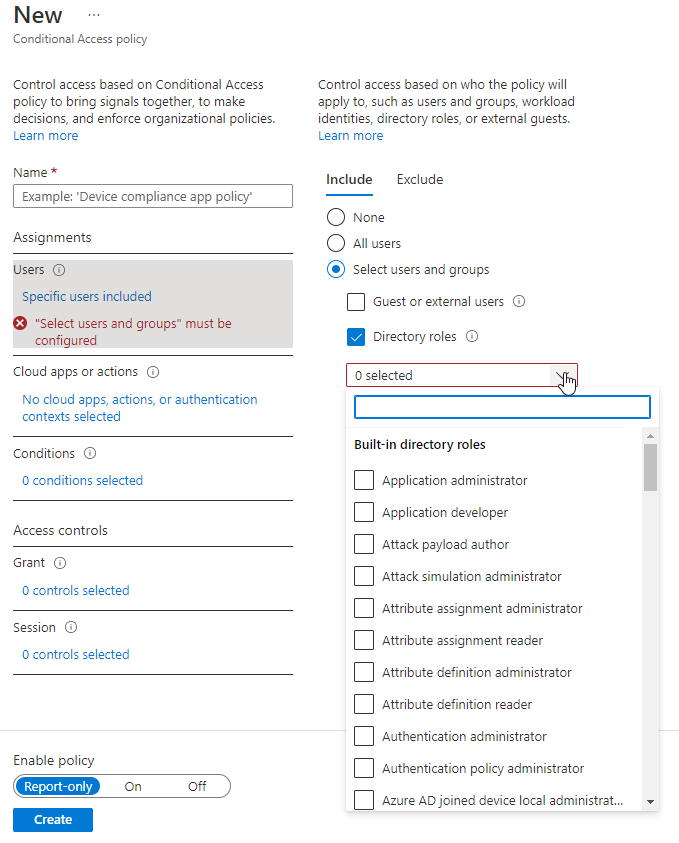Click the Conditions info icon

click(90, 454)
